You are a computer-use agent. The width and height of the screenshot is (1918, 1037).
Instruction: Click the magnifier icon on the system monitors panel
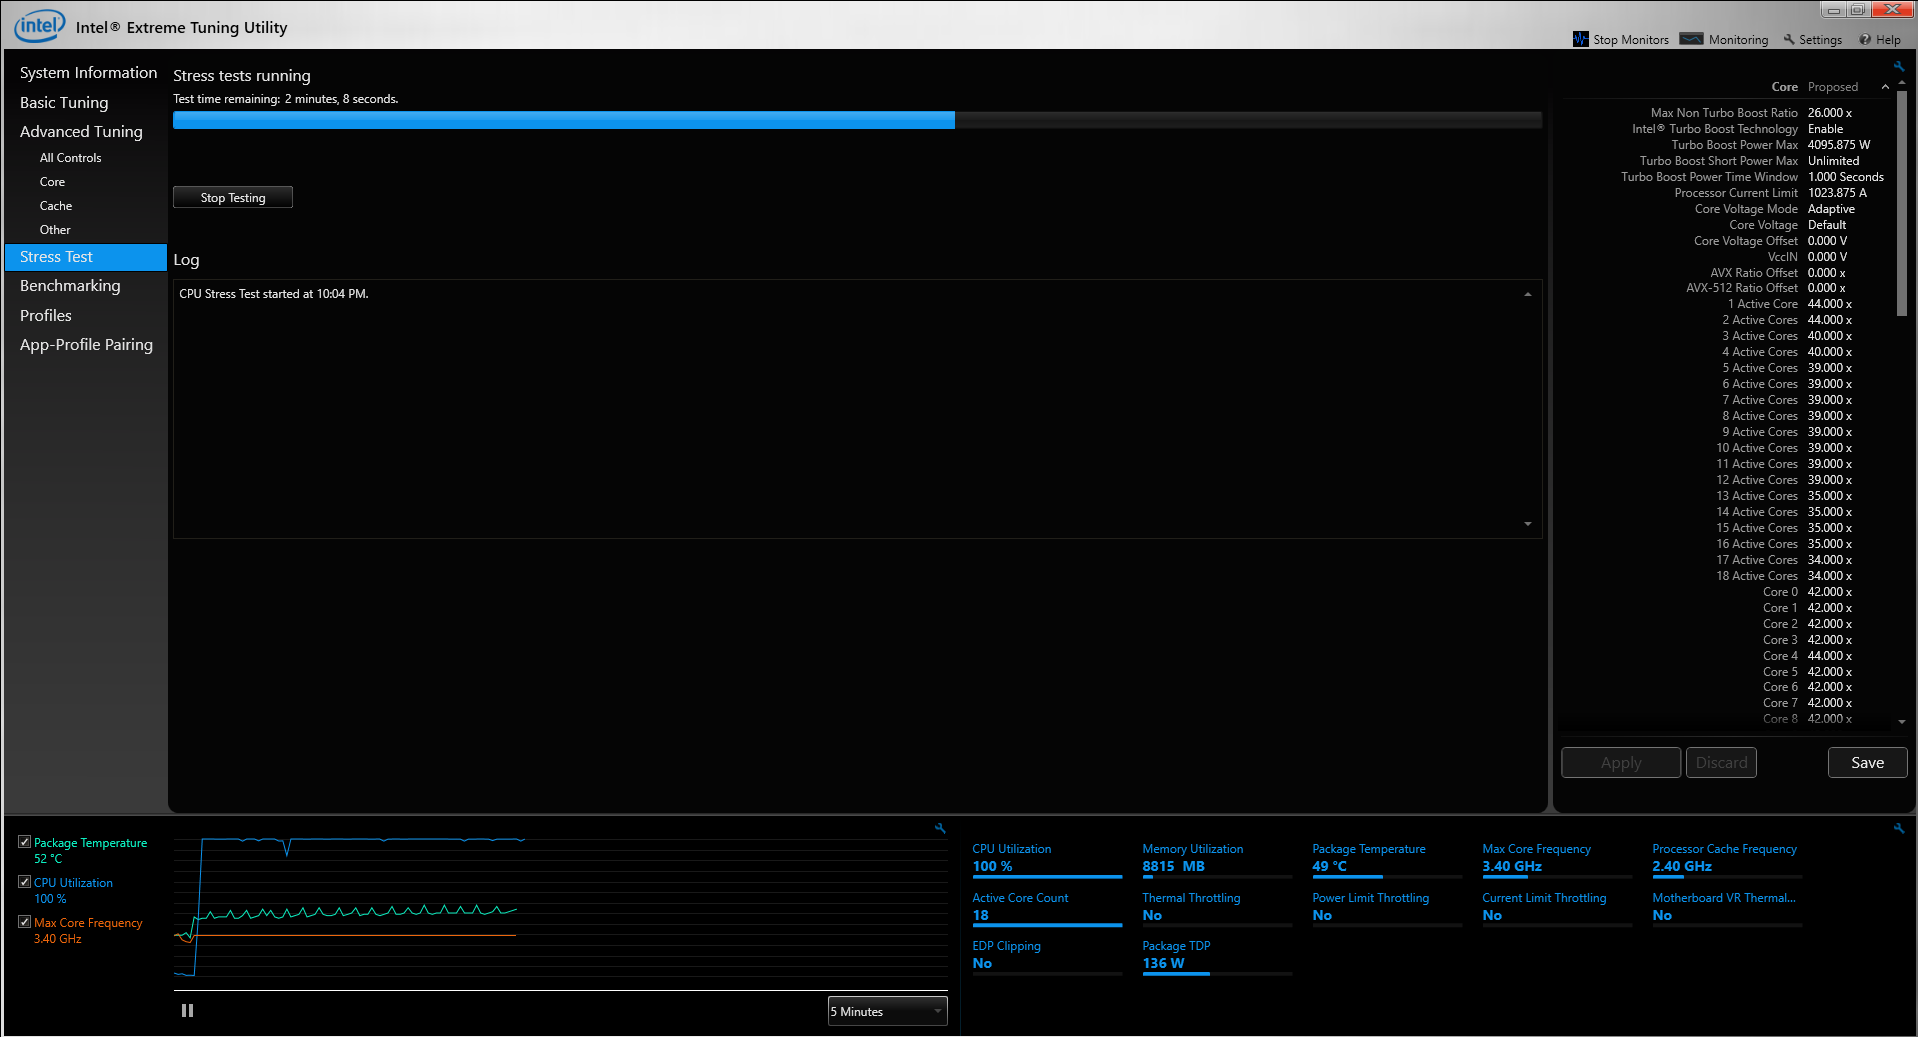click(1898, 828)
